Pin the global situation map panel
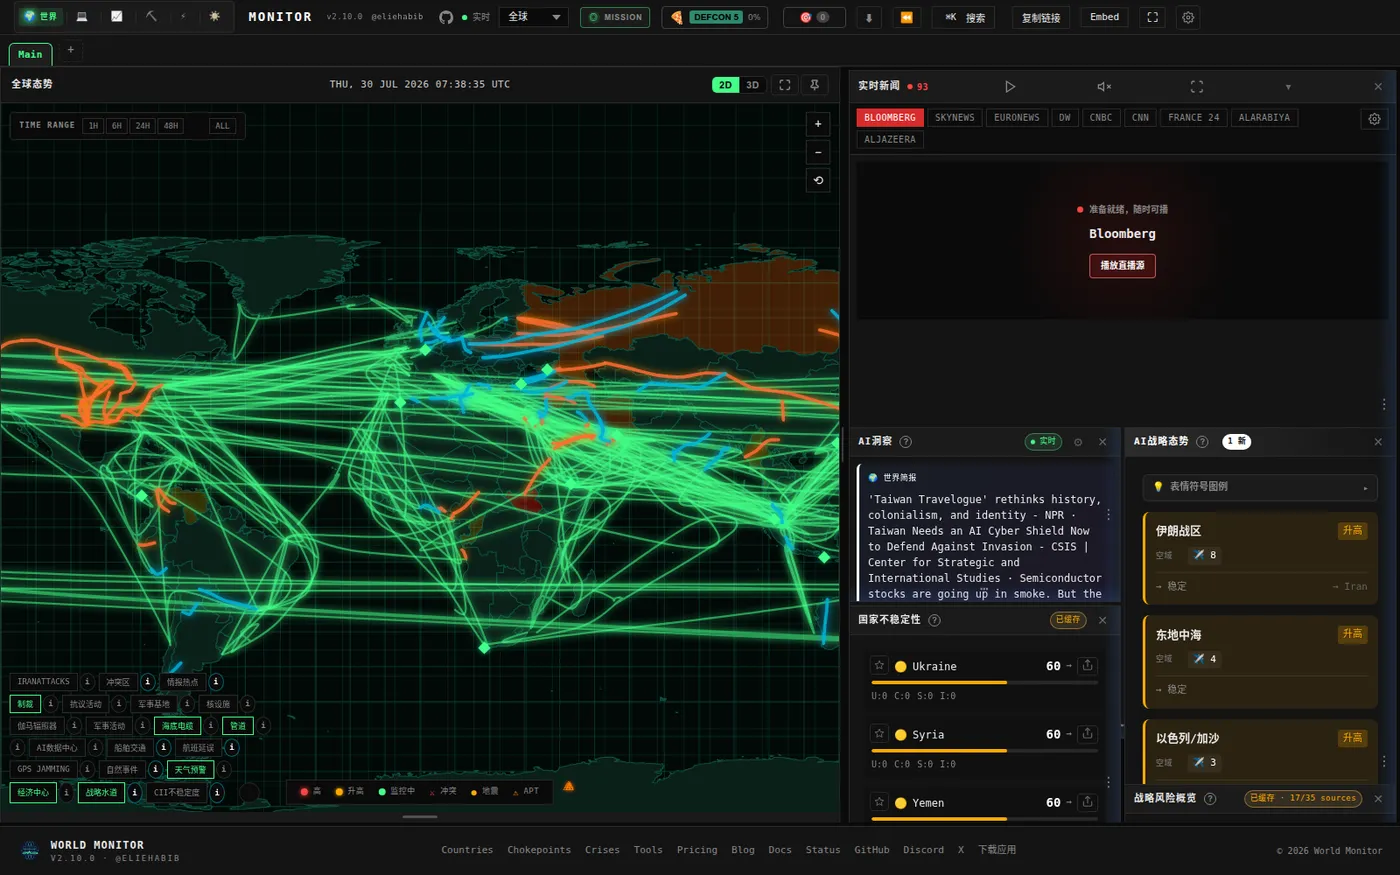The image size is (1400, 875). point(814,85)
